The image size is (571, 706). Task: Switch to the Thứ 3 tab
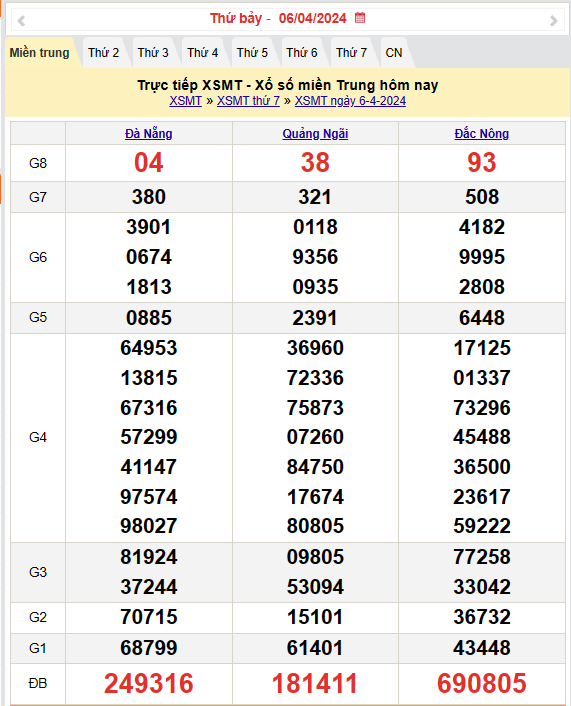point(153,53)
